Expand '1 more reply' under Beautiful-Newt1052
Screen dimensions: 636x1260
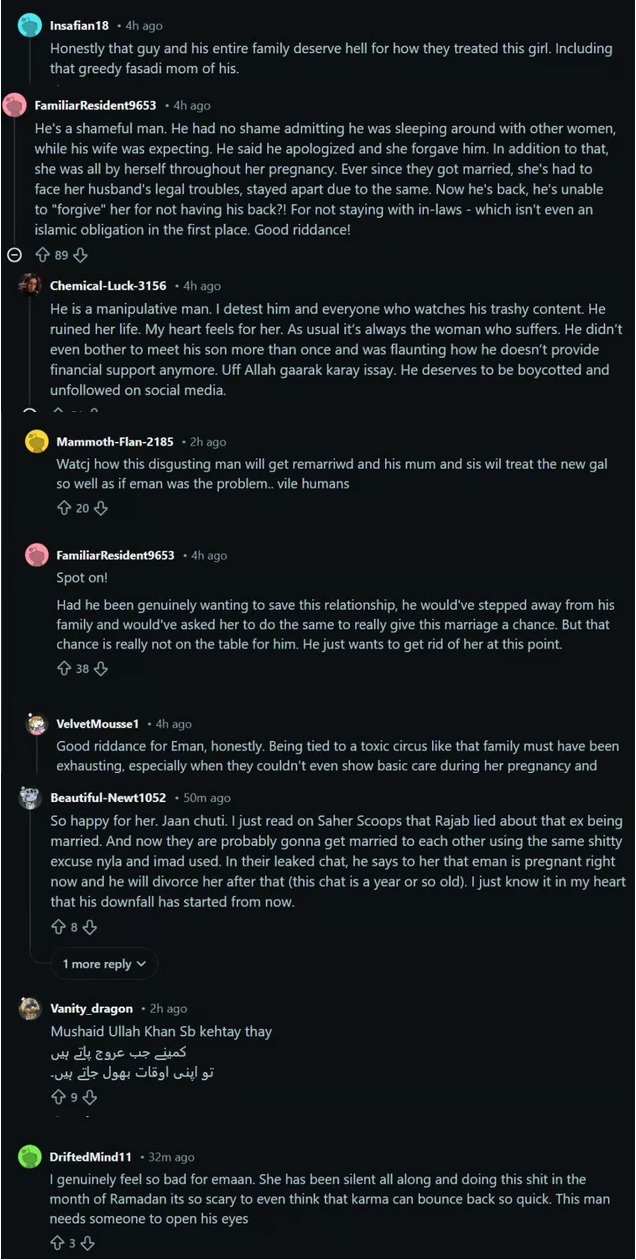[105, 964]
